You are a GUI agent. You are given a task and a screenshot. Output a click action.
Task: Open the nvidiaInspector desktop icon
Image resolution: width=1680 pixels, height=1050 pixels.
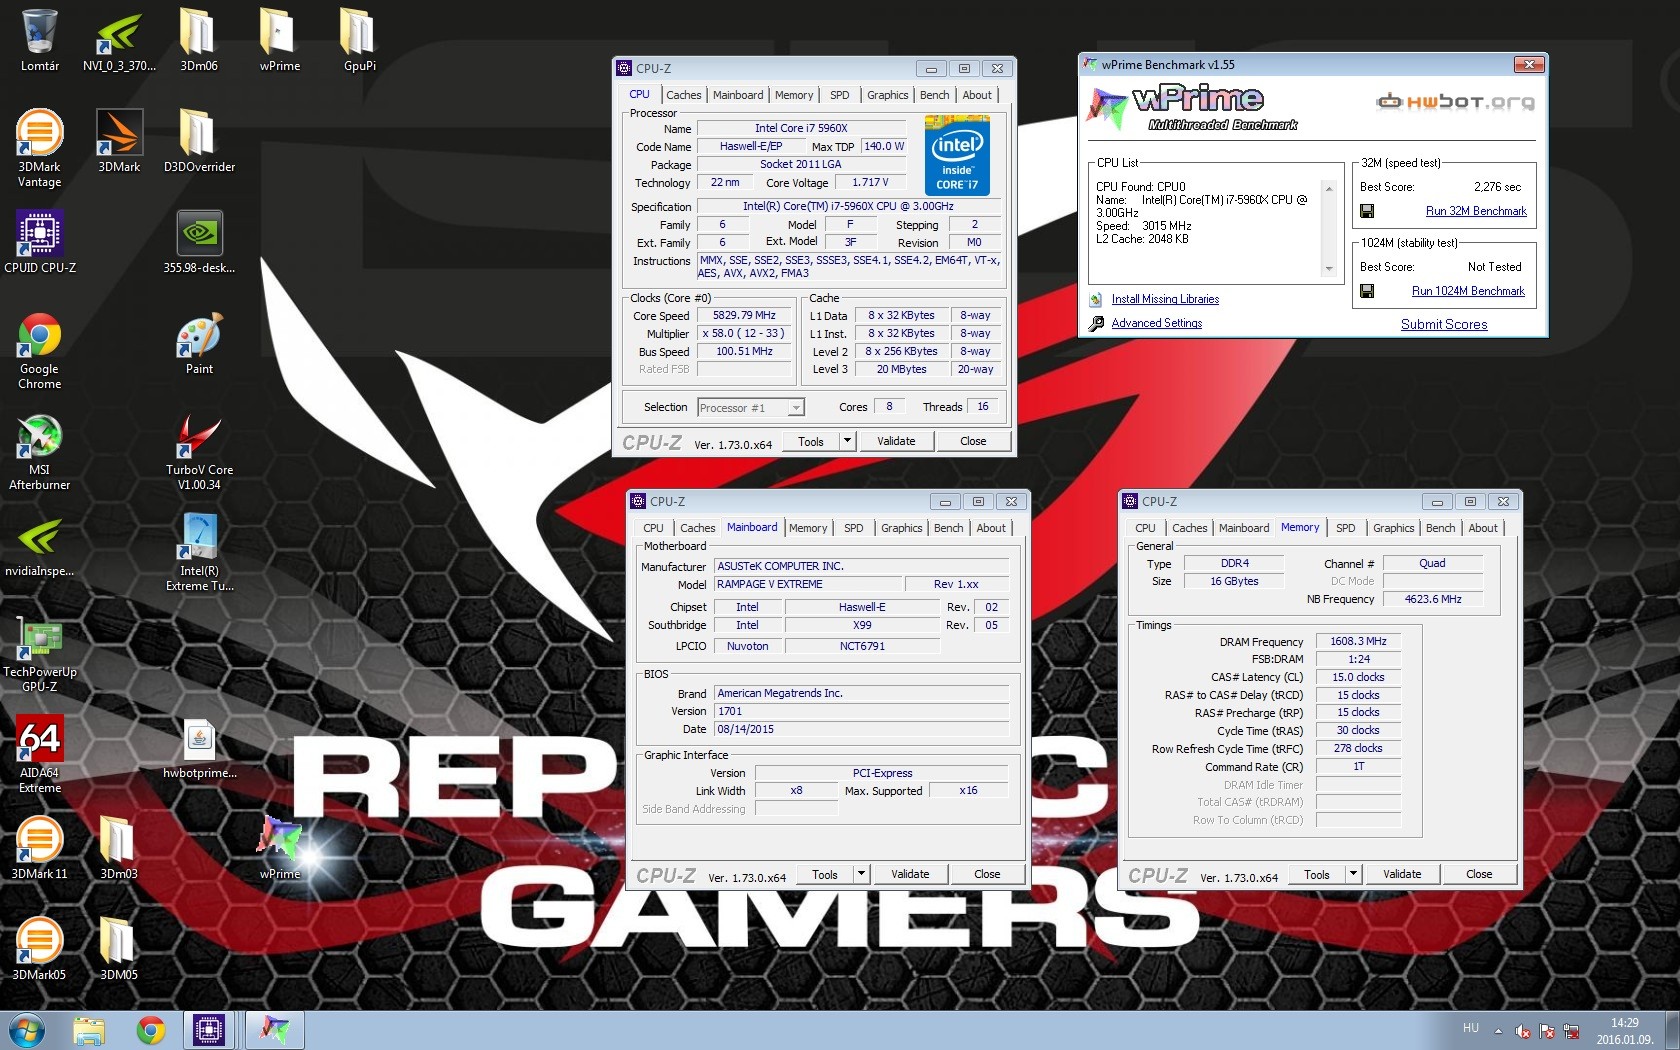click(39, 546)
